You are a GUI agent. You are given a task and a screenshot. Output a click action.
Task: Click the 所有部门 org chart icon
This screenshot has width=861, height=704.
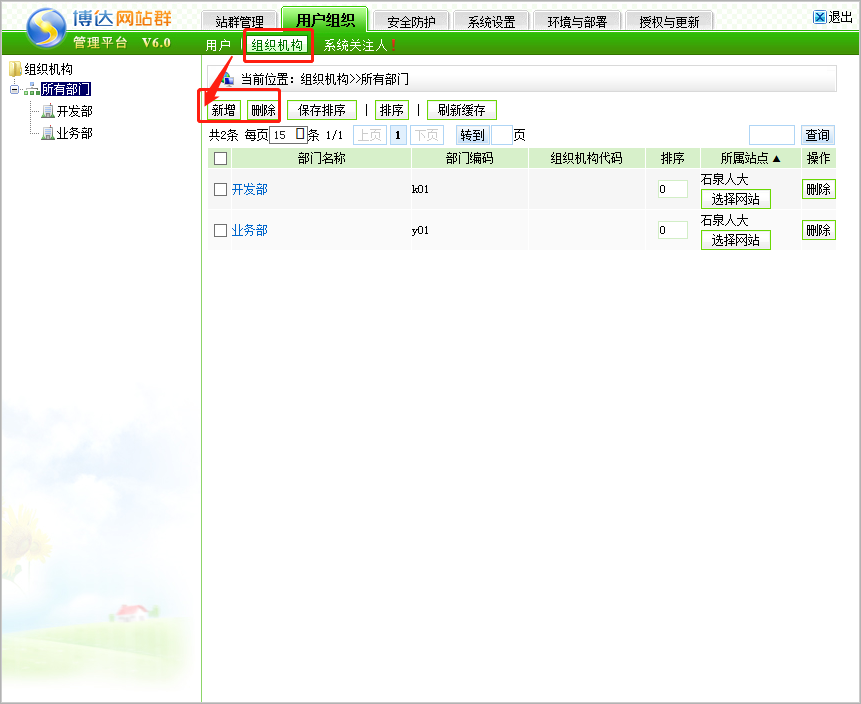pyautogui.click(x=31, y=90)
